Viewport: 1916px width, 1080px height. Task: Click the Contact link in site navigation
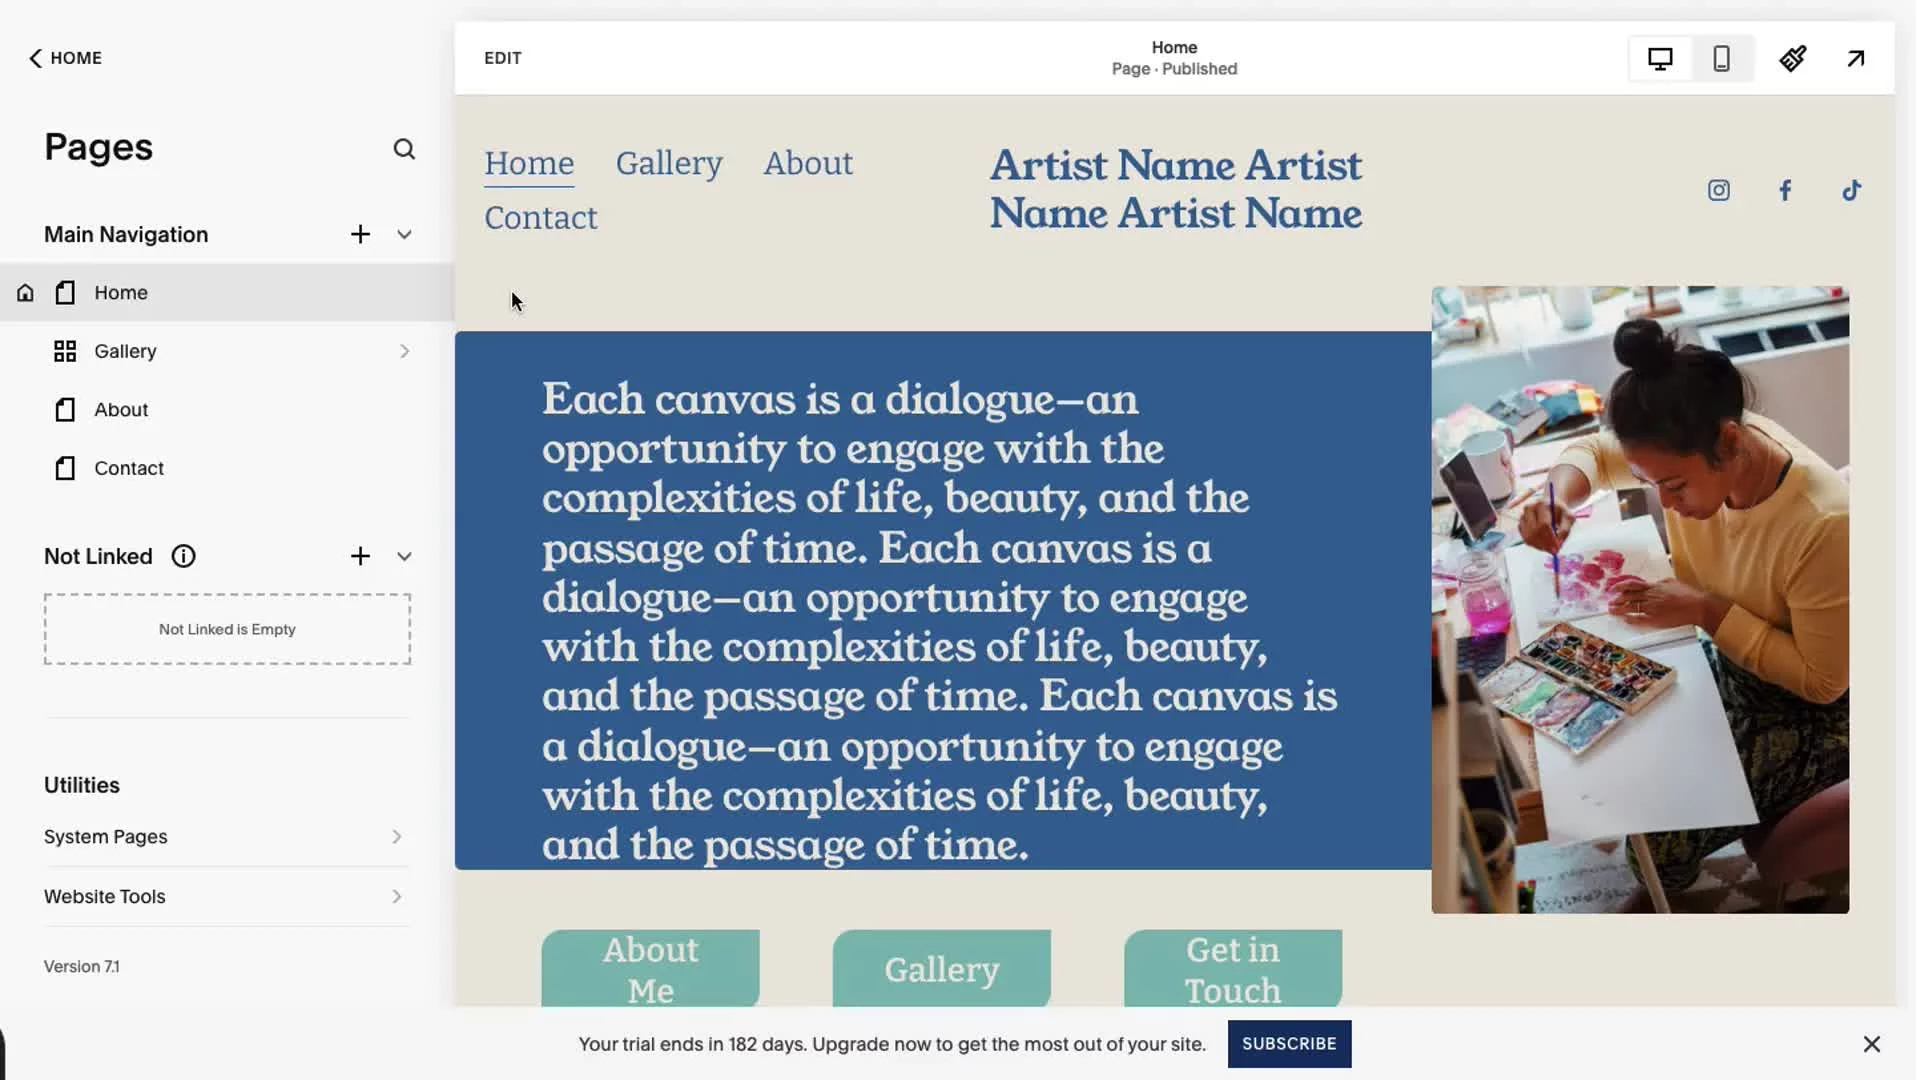pyautogui.click(x=541, y=218)
